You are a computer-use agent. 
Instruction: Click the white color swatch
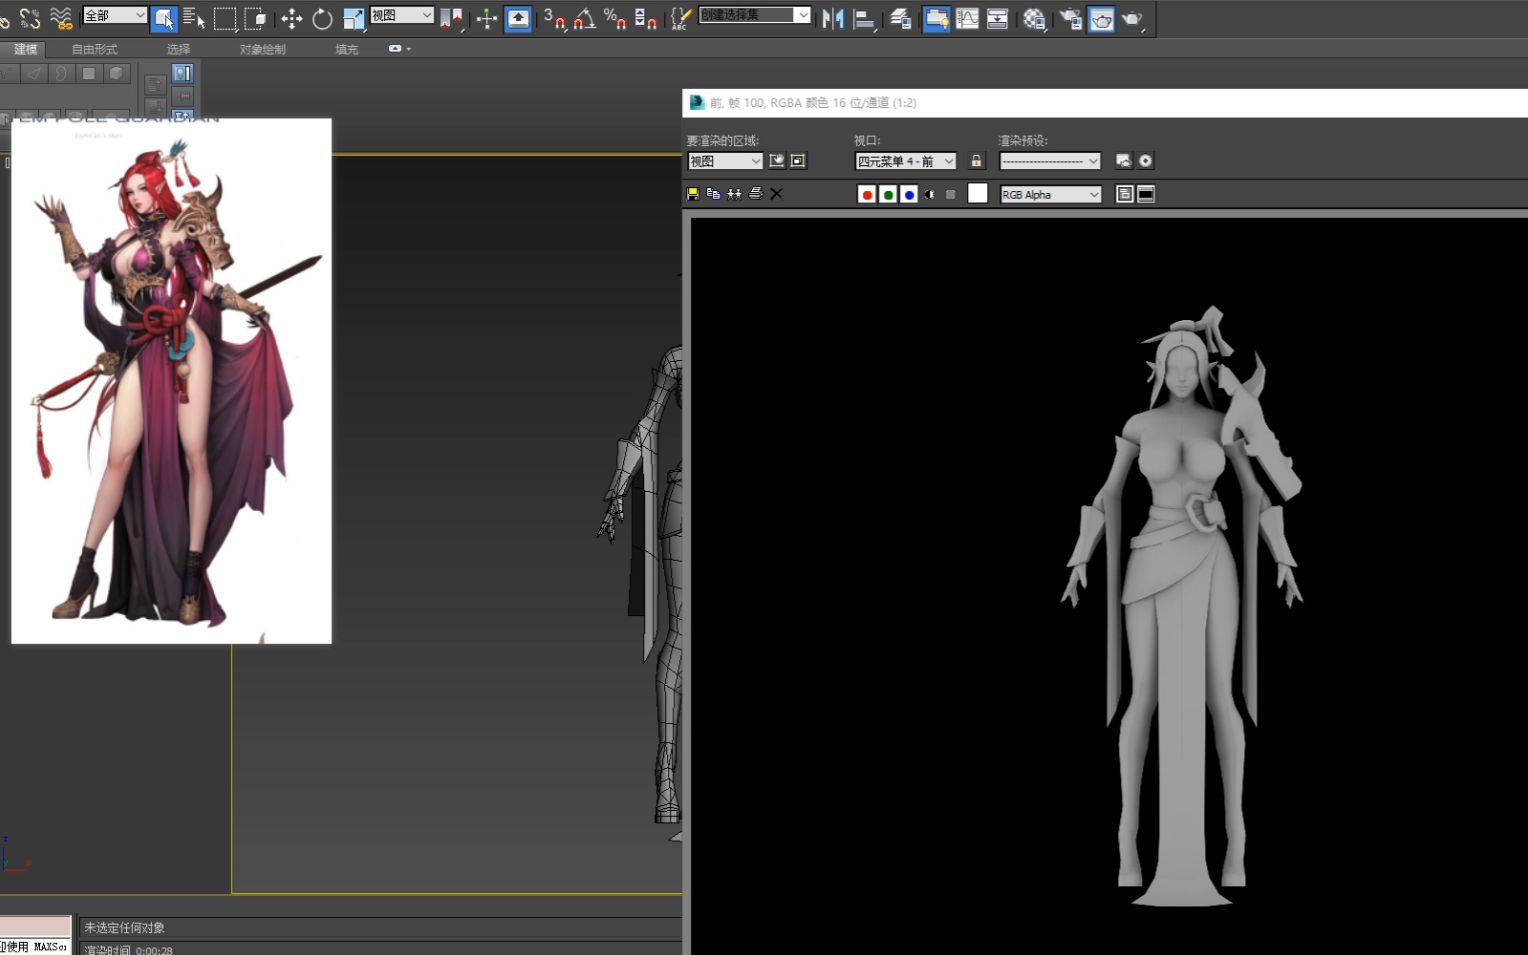[978, 194]
